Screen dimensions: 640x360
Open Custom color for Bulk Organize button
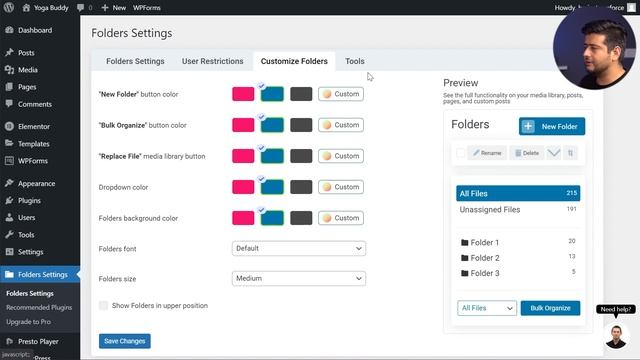pos(341,125)
